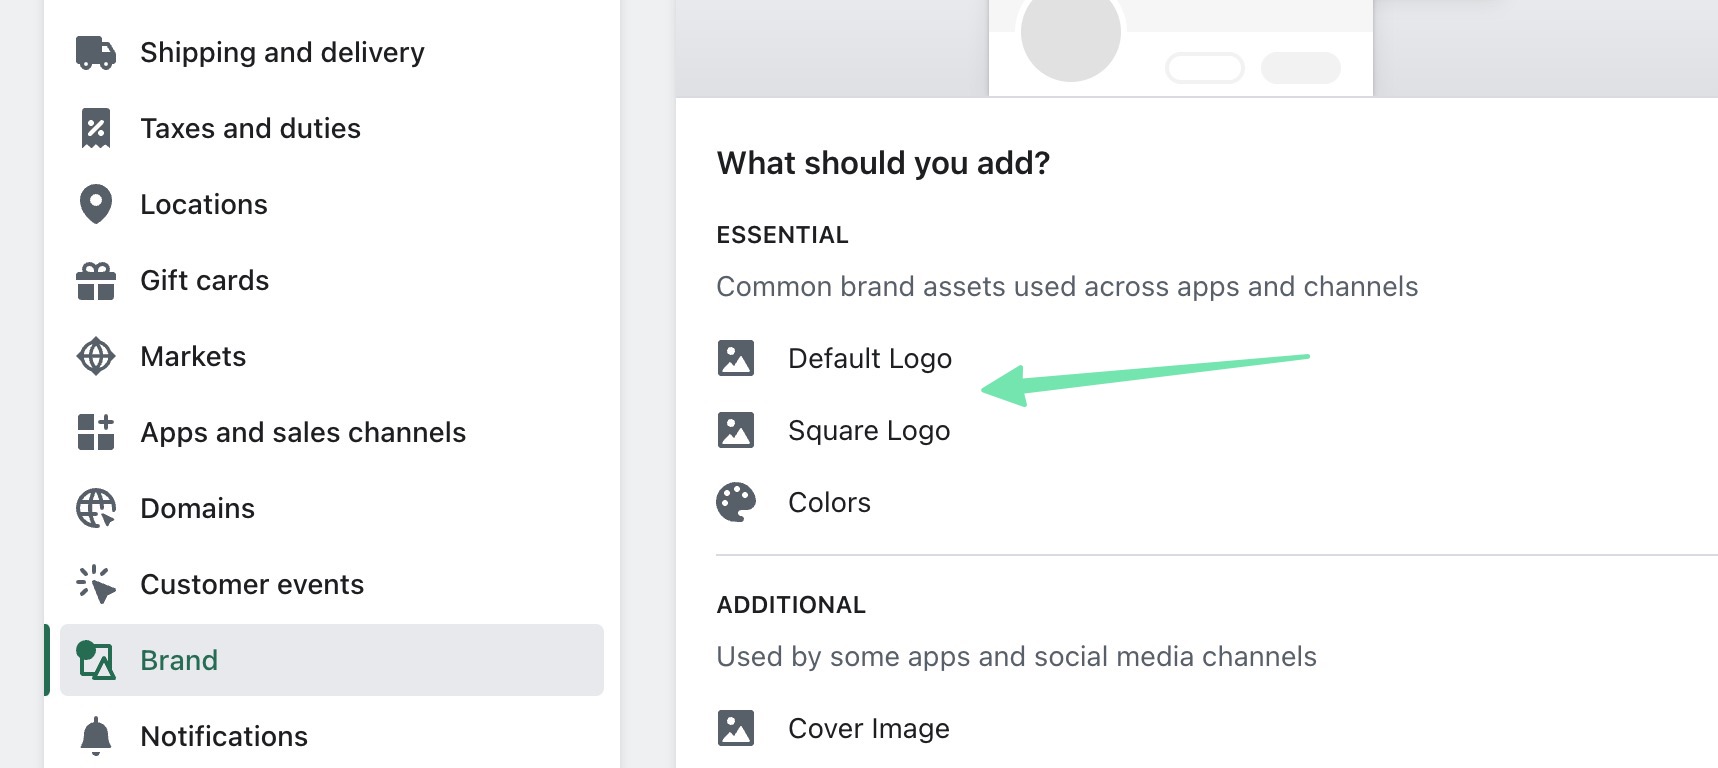
Task: Choose the Default Logo option
Action: 869,358
